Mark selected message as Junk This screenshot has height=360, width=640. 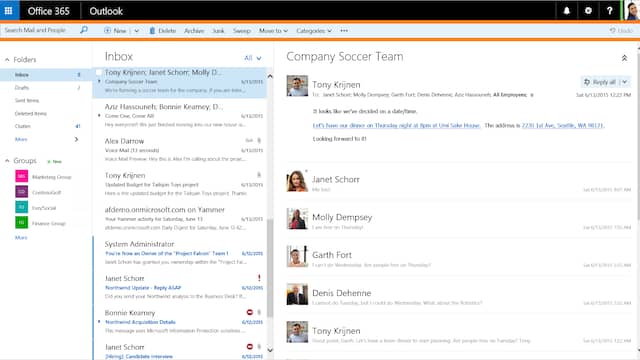pos(218,31)
